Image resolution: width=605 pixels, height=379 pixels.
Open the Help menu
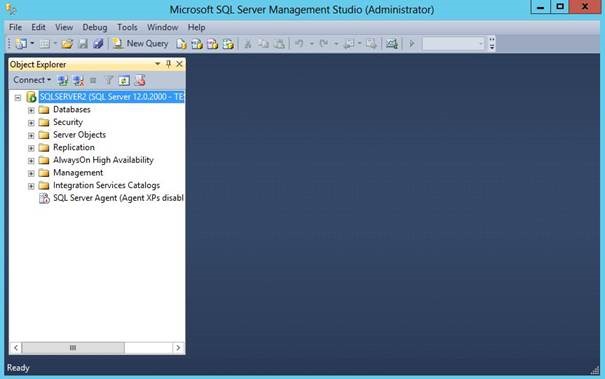pyautogui.click(x=196, y=27)
